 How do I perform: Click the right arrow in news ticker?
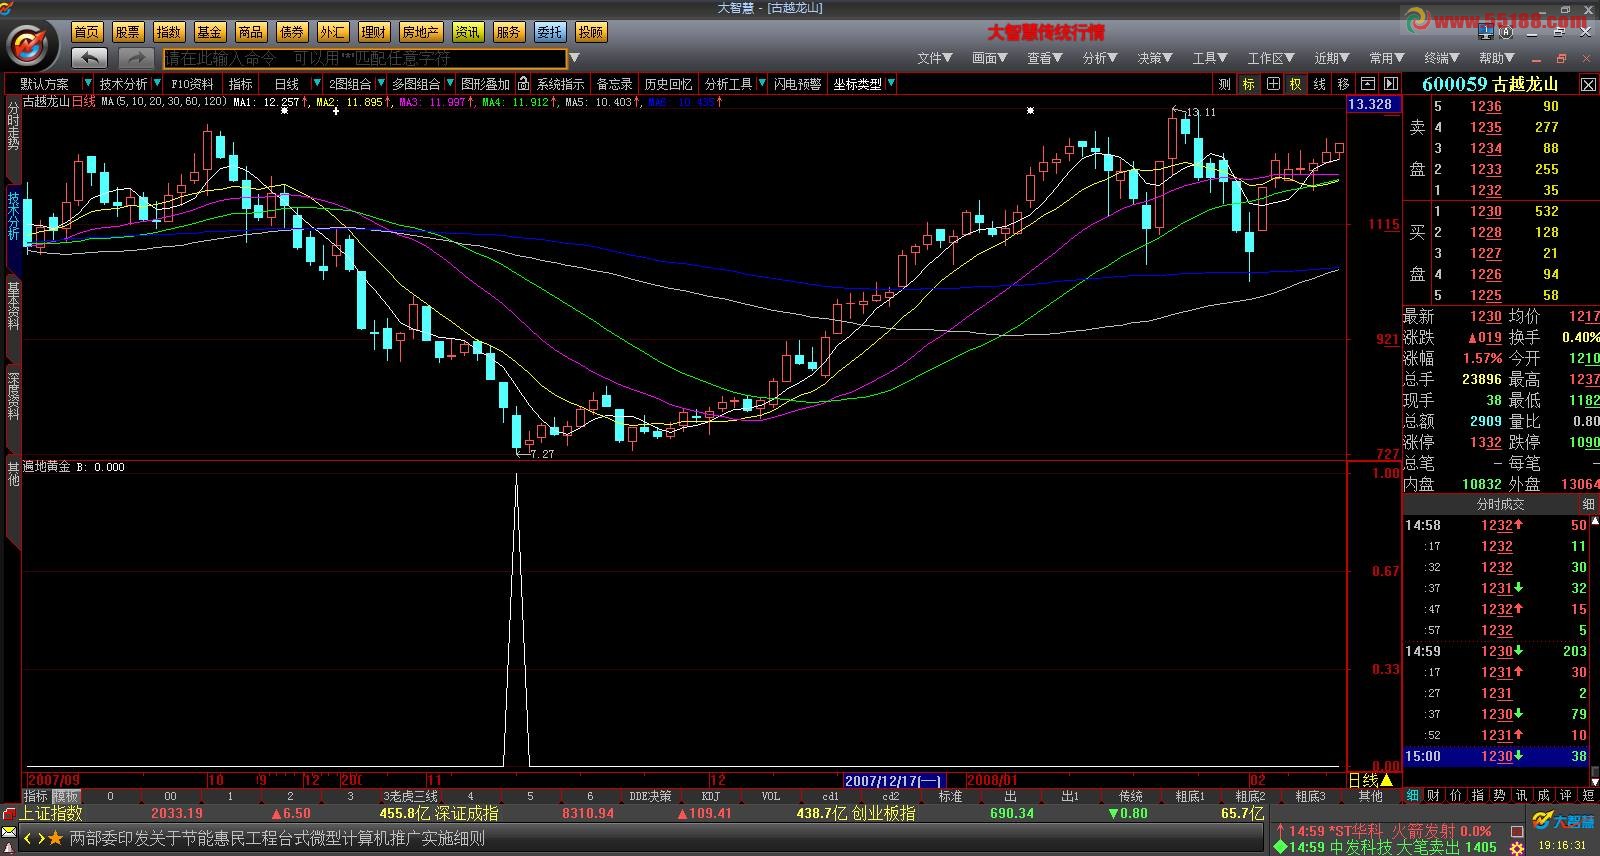click(x=40, y=838)
